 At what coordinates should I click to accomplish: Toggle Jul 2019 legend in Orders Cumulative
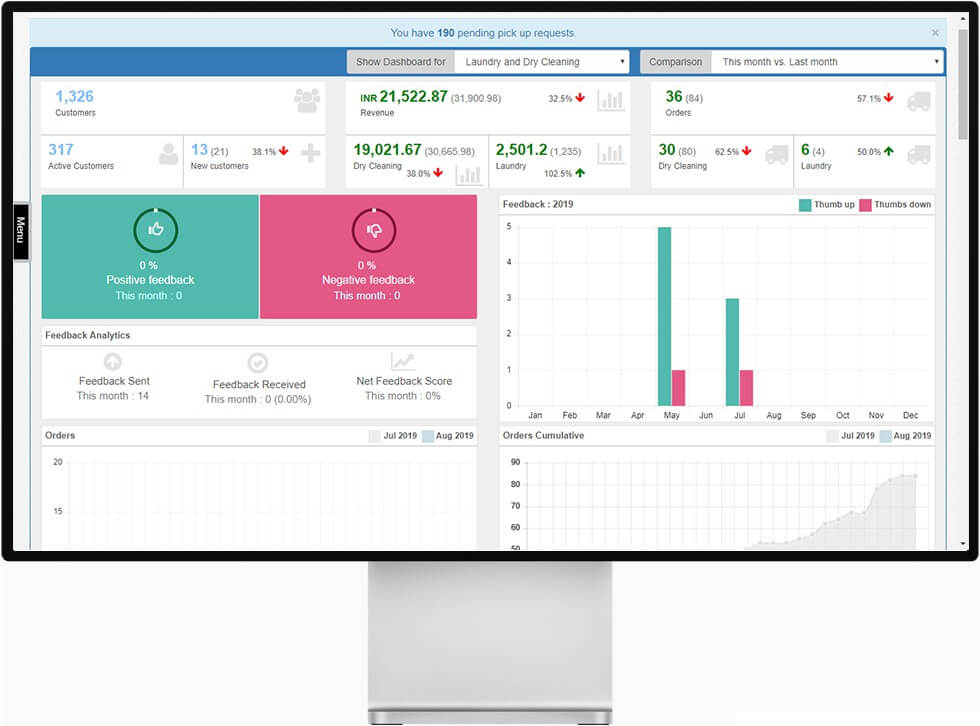pos(832,436)
